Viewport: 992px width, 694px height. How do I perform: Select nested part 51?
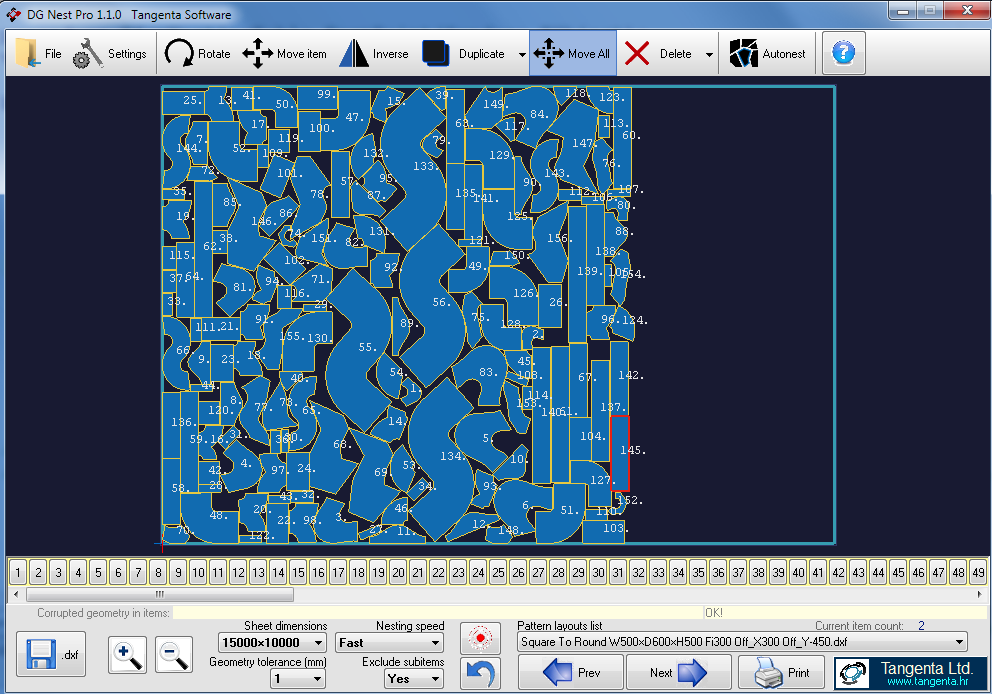point(560,511)
